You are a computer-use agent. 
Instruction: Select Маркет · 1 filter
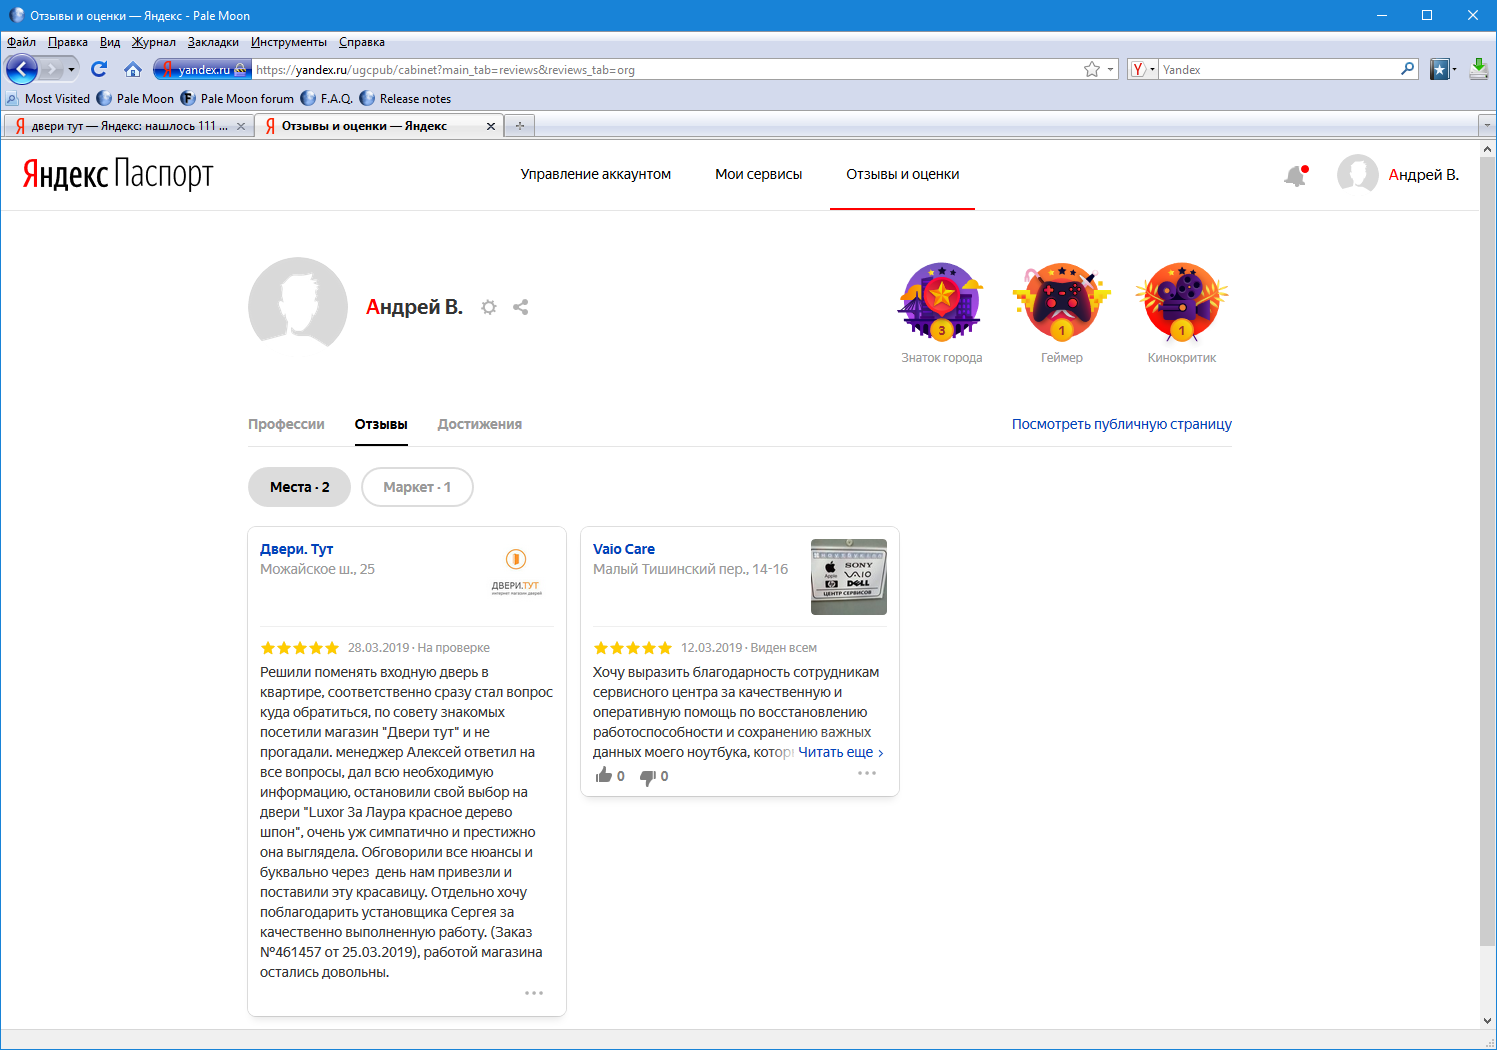417,487
